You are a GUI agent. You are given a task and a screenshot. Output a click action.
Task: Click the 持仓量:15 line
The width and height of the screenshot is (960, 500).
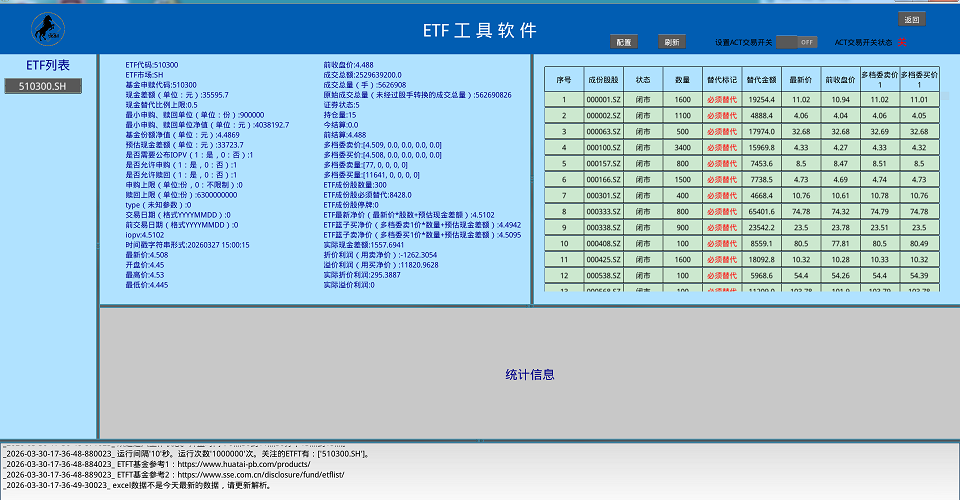[x=340, y=115]
